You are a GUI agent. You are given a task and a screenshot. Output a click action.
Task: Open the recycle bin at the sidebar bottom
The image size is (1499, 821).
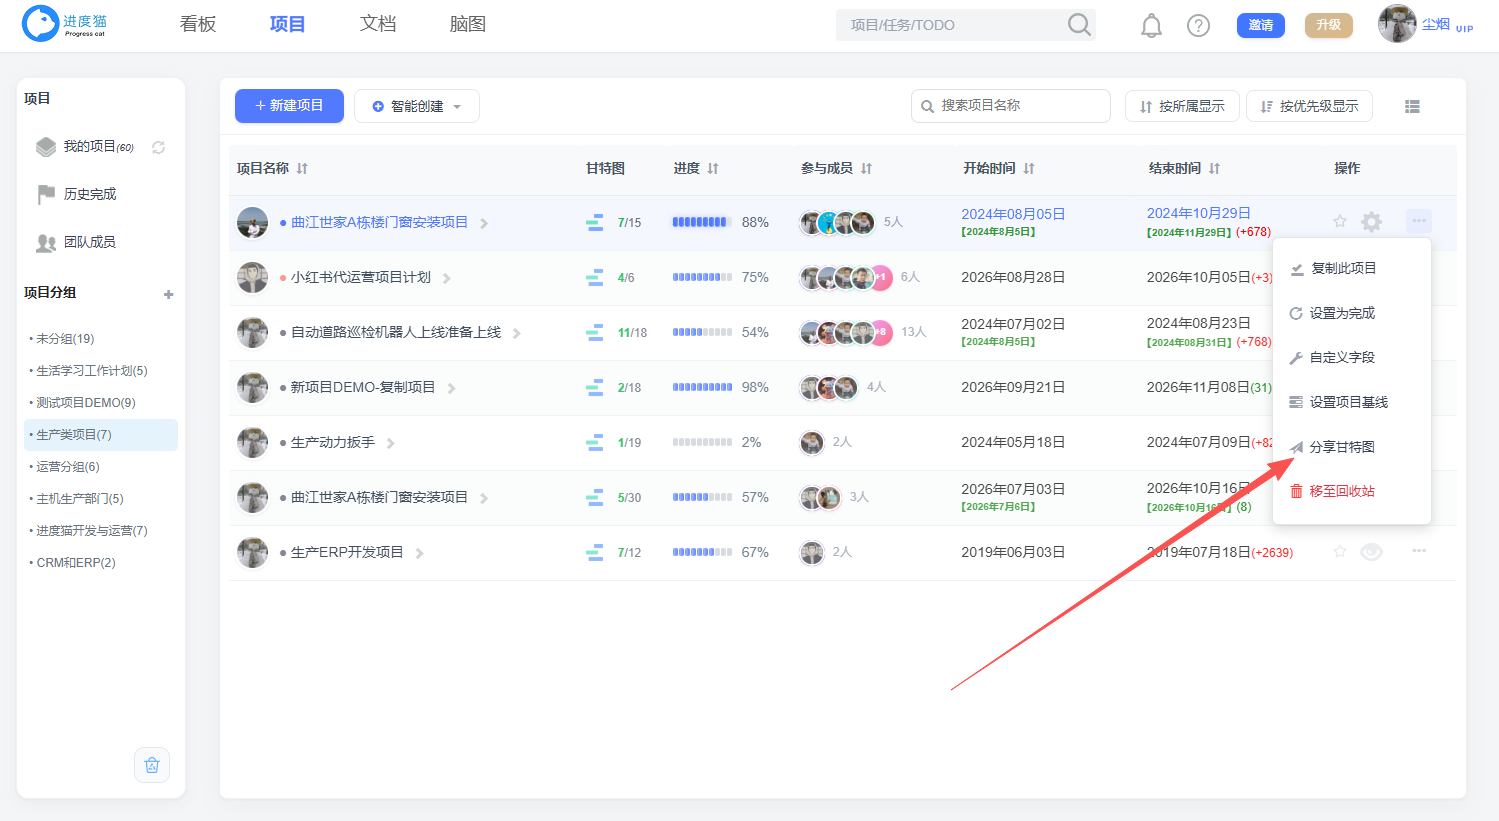coord(152,765)
